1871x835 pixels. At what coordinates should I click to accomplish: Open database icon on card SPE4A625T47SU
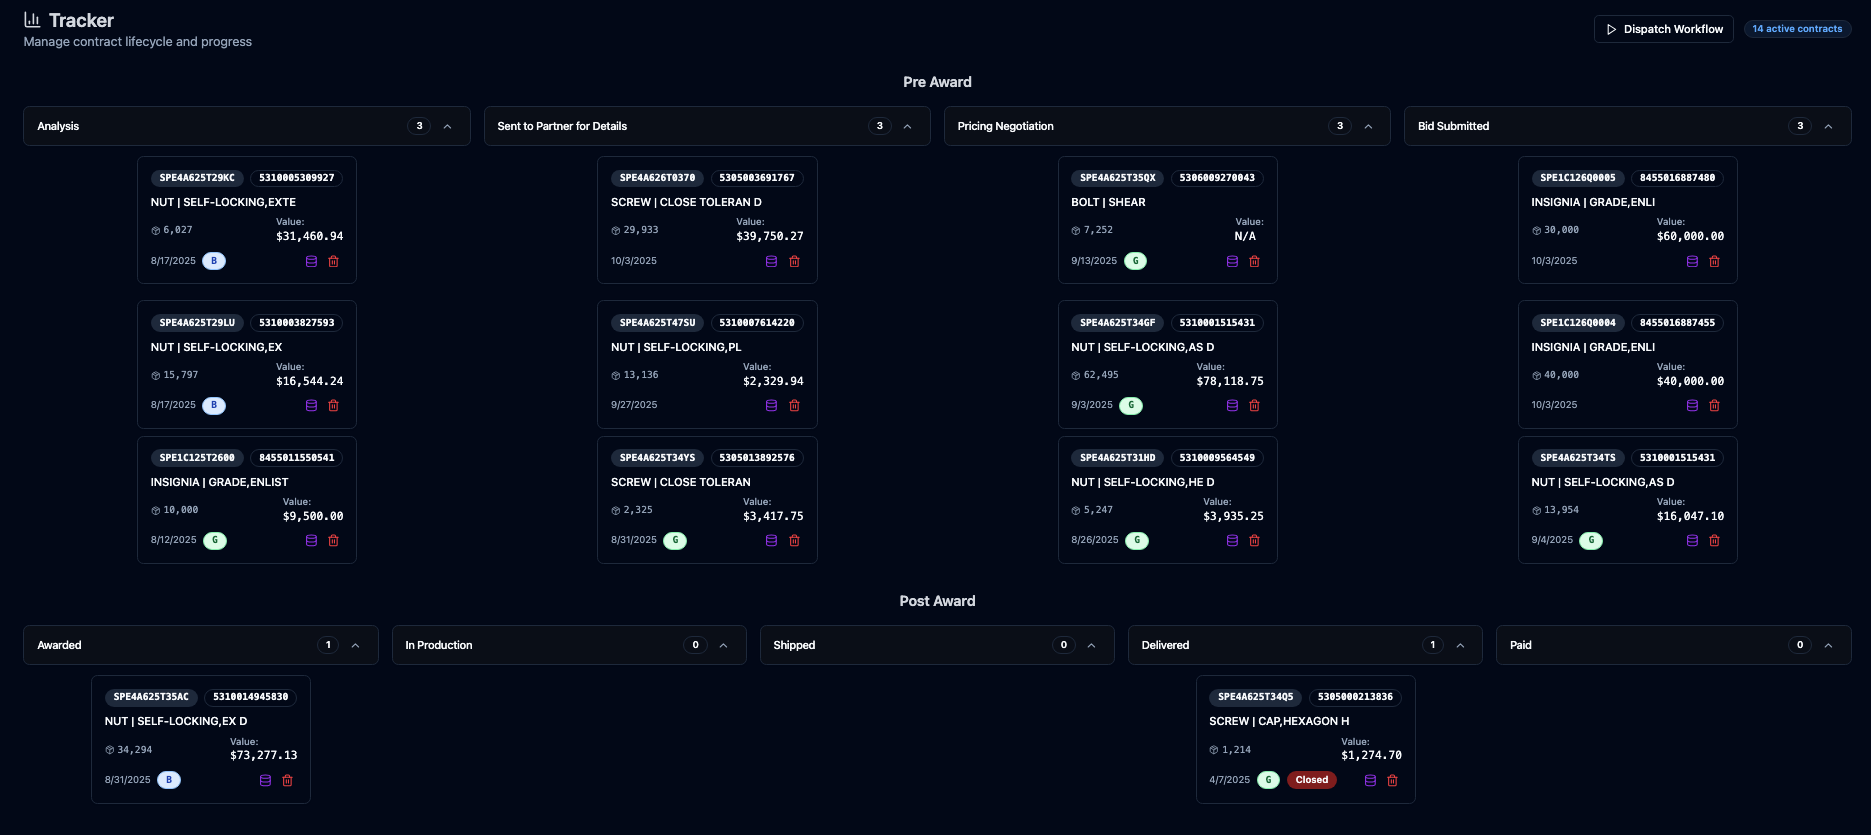pos(771,405)
